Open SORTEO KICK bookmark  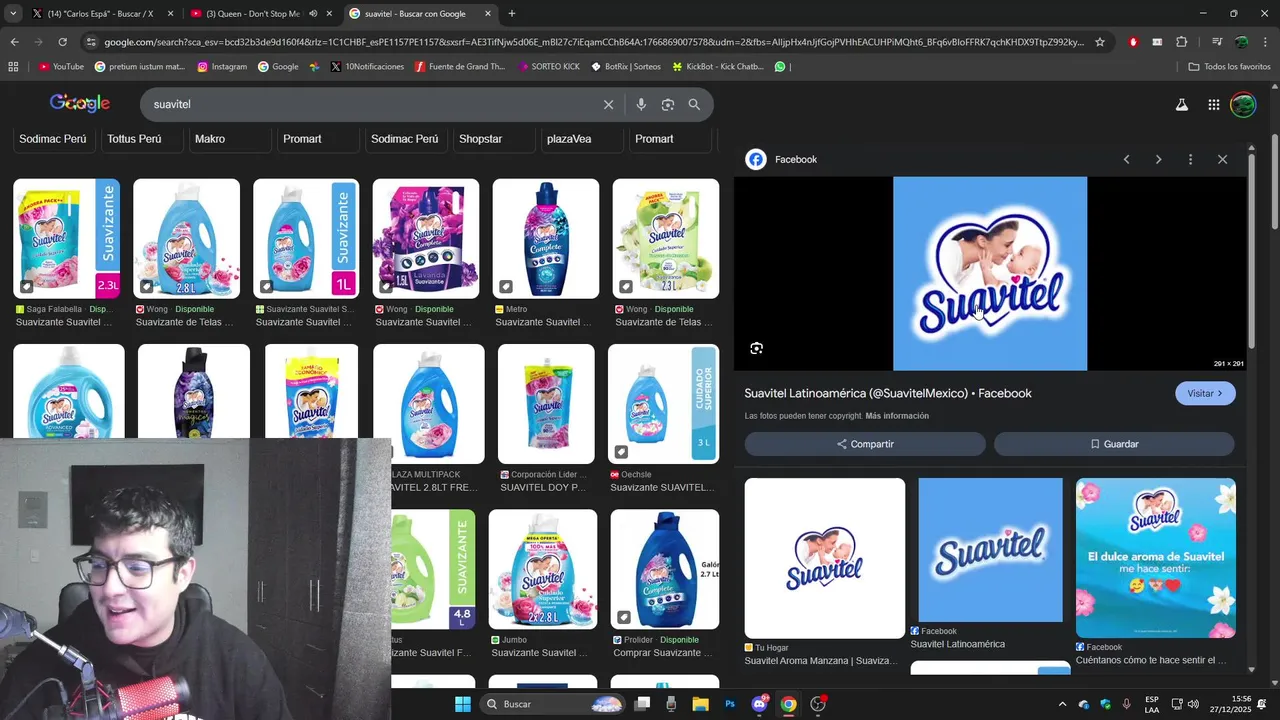(547, 67)
